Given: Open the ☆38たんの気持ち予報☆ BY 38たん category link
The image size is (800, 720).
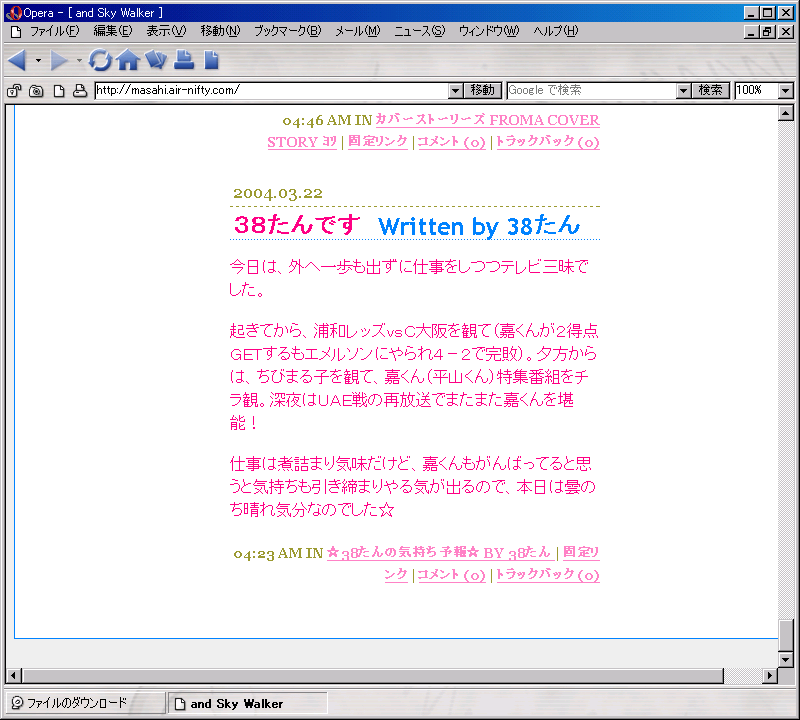Looking at the screenshot, I should point(439,553).
